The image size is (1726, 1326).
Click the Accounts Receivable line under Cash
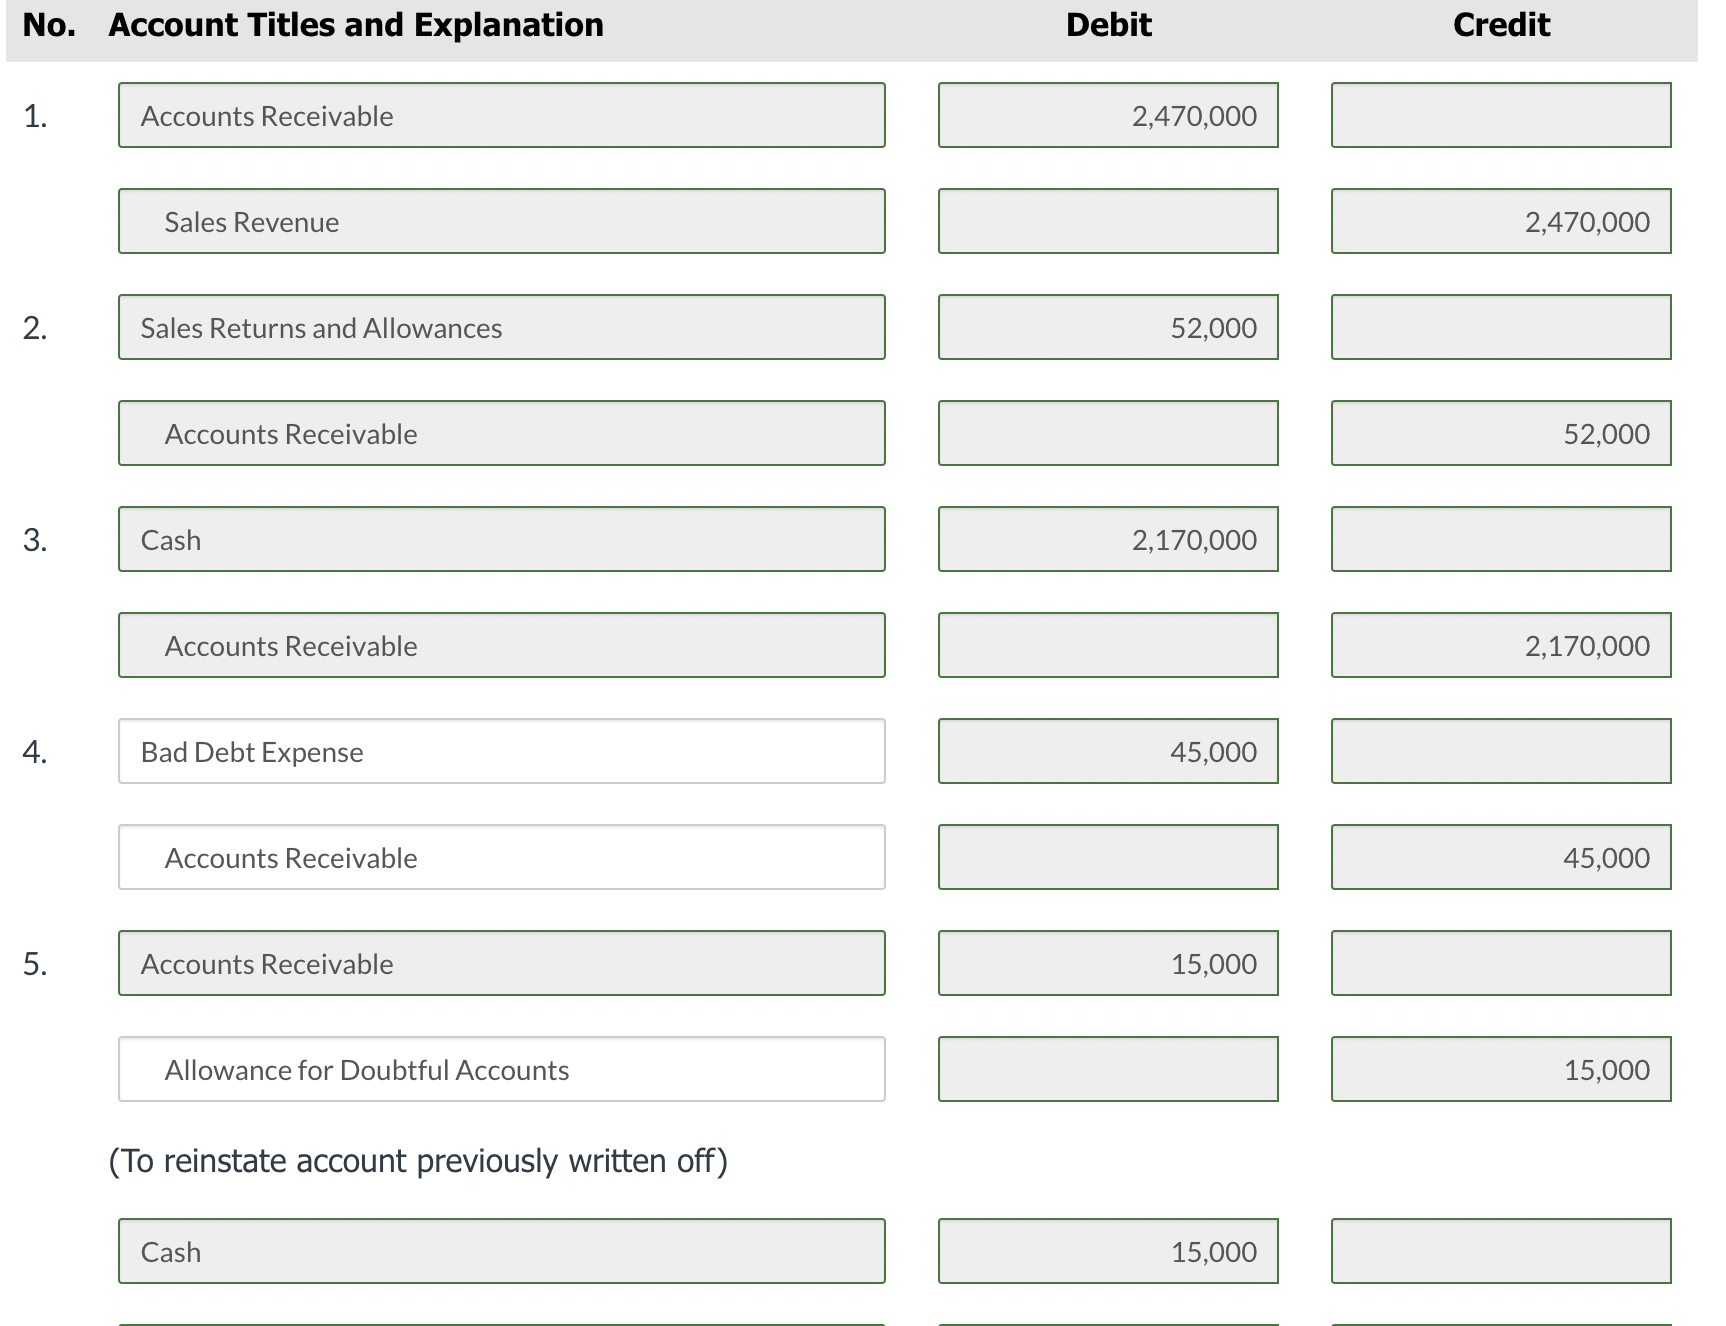coord(500,645)
